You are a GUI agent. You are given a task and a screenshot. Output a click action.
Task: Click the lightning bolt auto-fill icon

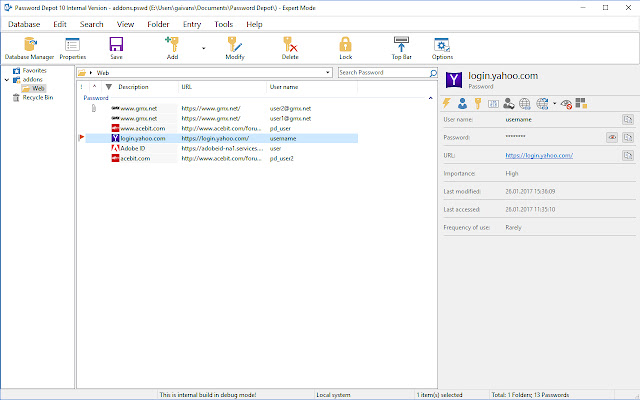pyautogui.click(x=447, y=103)
